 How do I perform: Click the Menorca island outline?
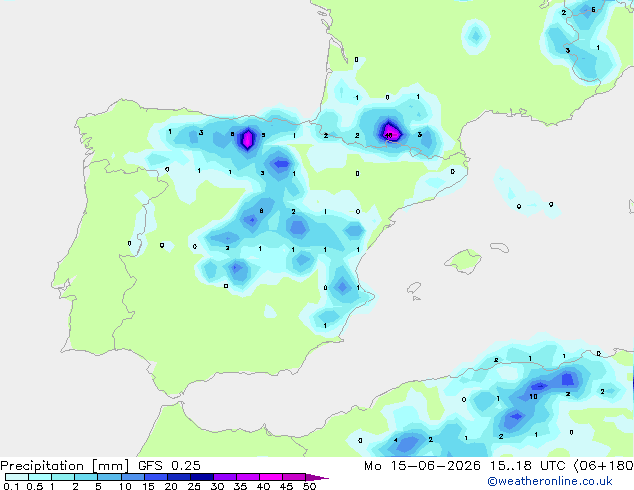tap(499, 247)
